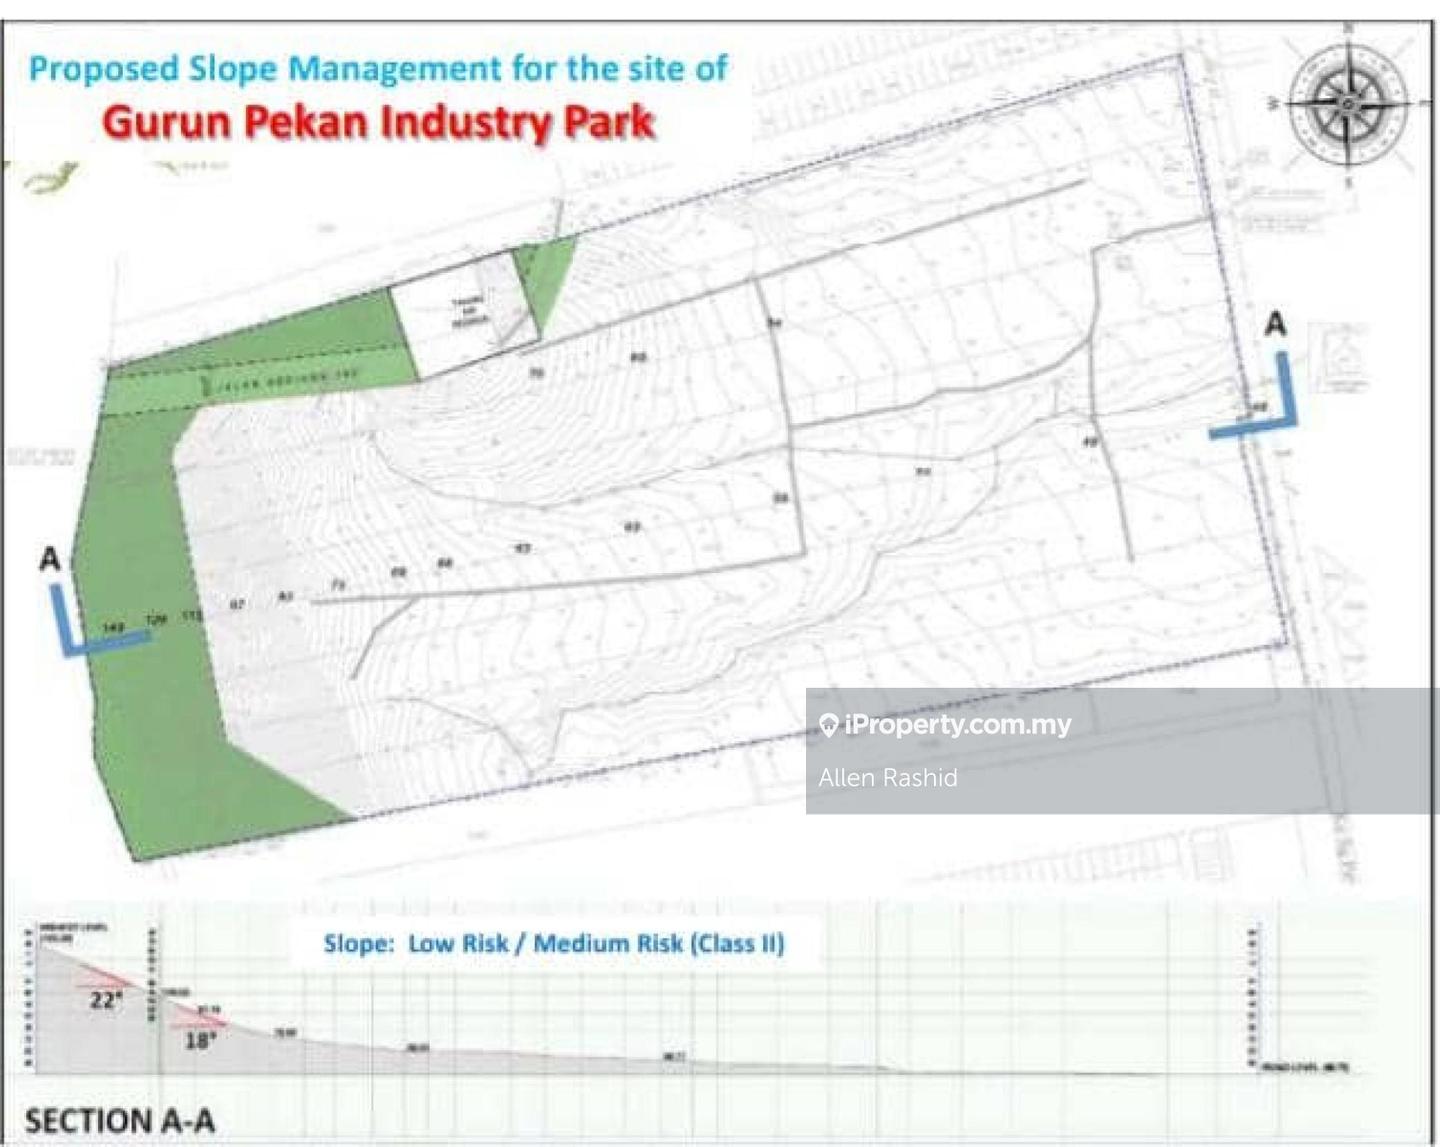The width and height of the screenshot is (1440, 1147).
Task: Click the letter A above left section marker
Action: click(x=50, y=559)
